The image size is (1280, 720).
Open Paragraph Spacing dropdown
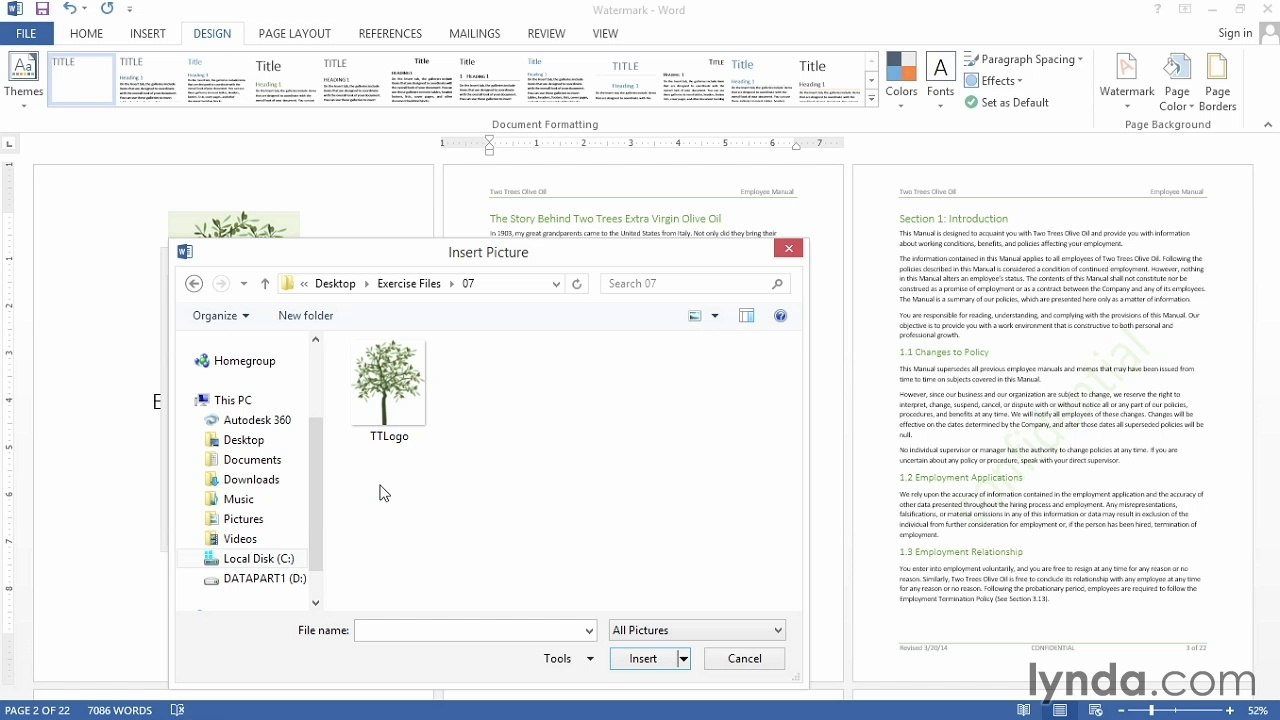point(1024,59)
